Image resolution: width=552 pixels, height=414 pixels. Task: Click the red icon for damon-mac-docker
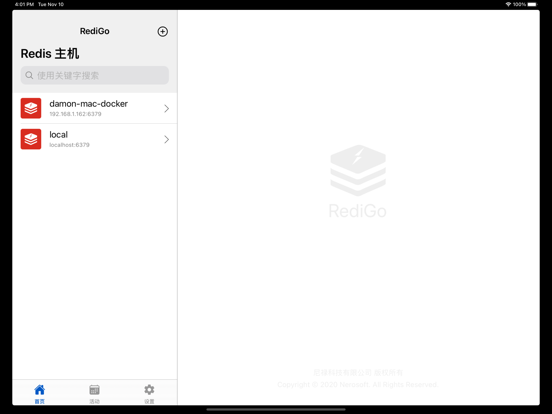pyautogui.click(x=31, y=108)
